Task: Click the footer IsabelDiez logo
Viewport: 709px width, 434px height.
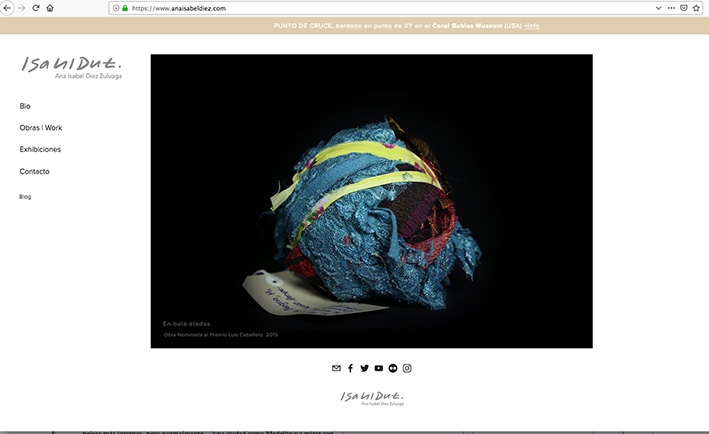Action: tap(372, 398)
